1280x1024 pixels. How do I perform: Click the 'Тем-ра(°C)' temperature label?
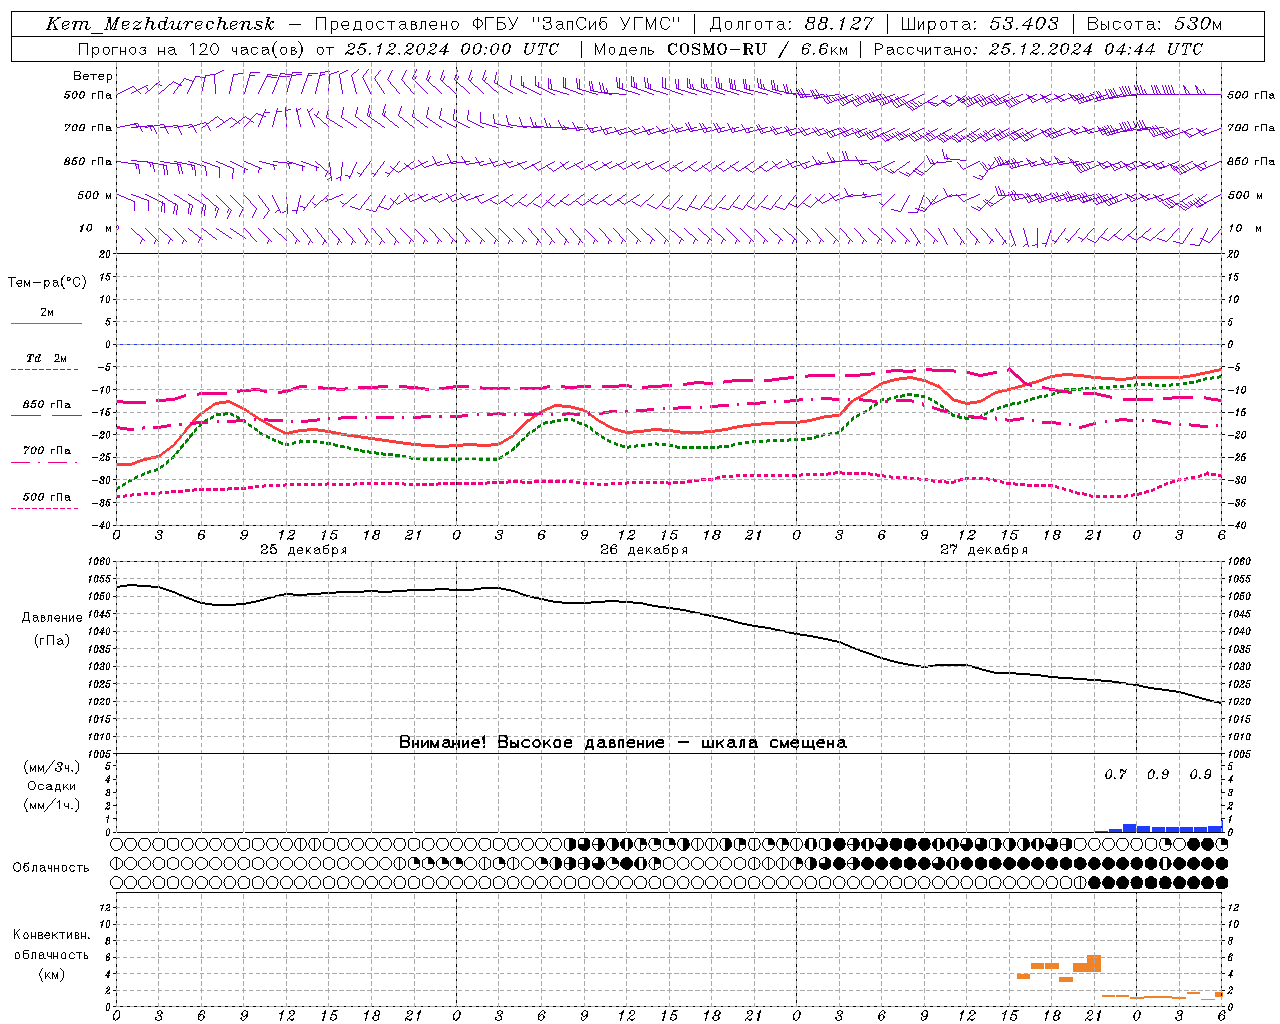(47, 283)
